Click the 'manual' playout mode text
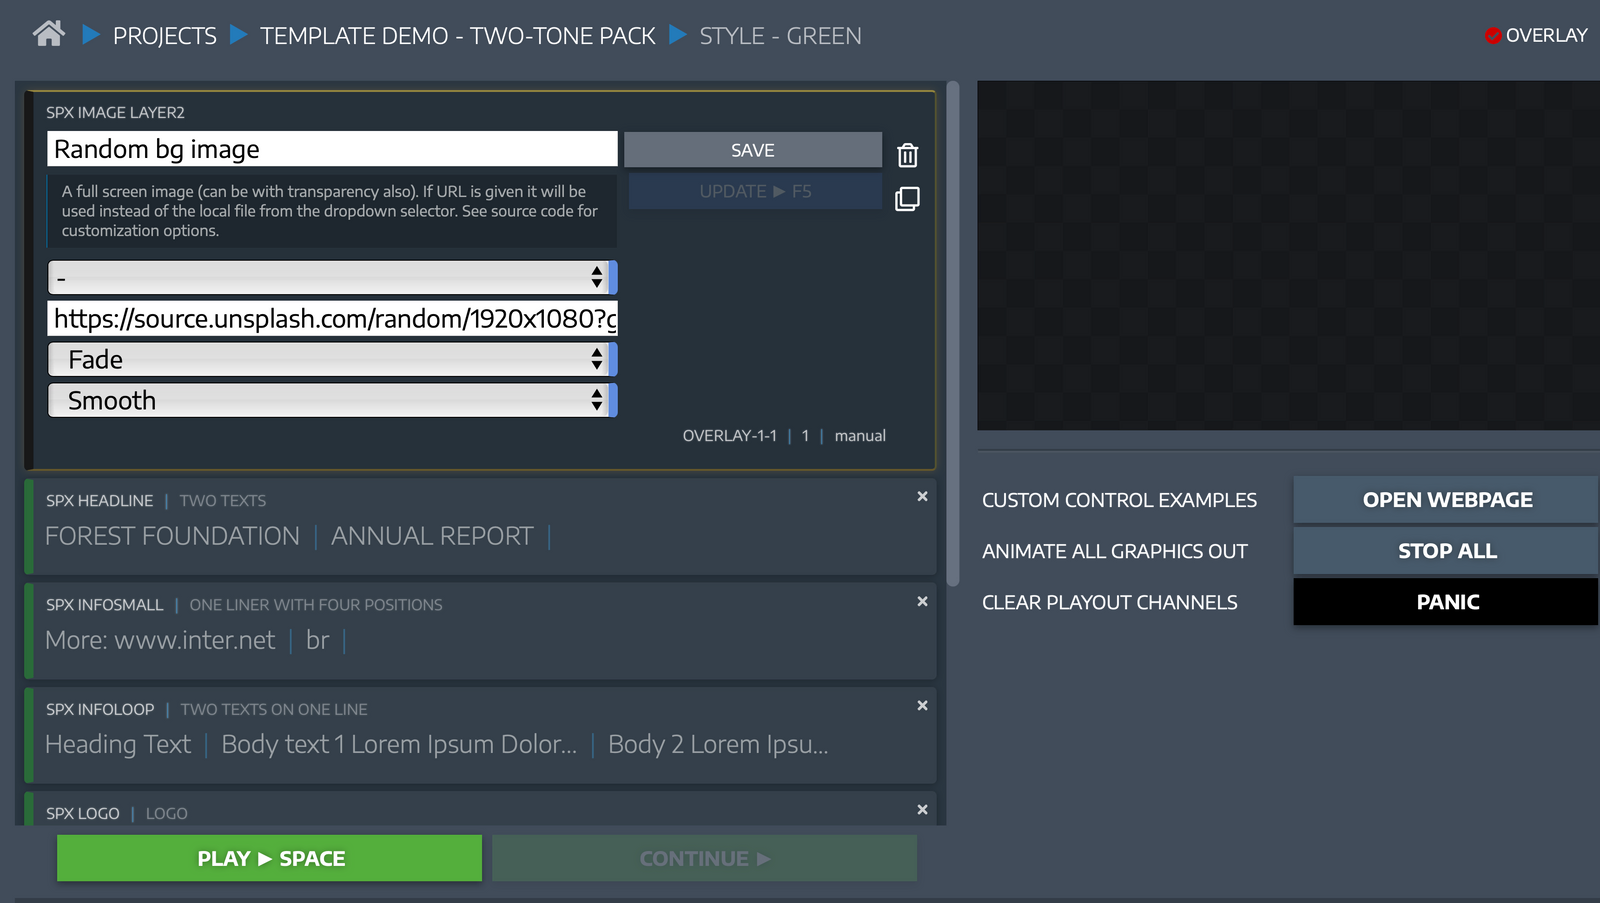The height and width of the screenshot is (903, 1600). 860,436
